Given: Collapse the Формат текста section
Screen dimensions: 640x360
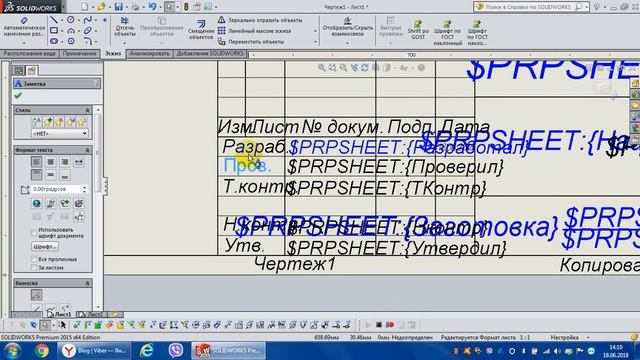Looking at the screenshot, I should pyautogui.click(x=87, y=150).
